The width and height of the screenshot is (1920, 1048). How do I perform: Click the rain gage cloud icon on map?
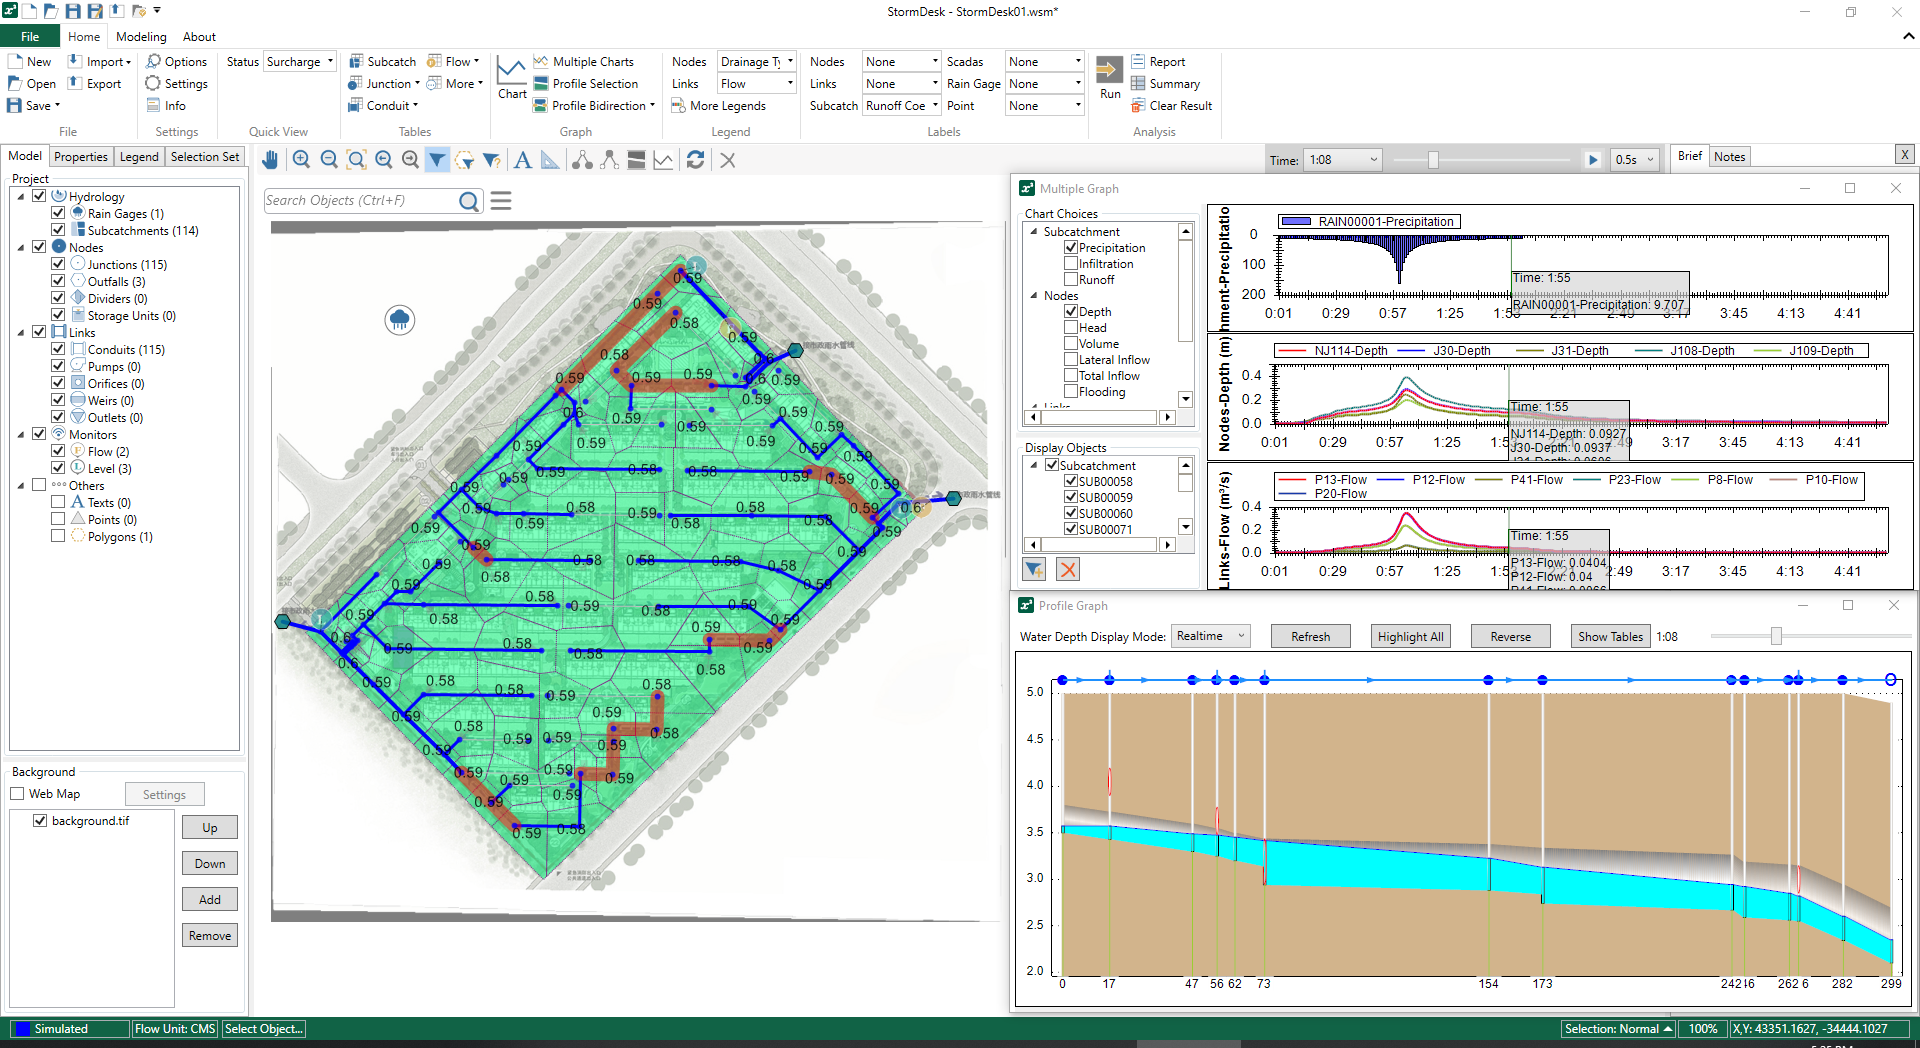pyautogui.click(x=400, y=320)
